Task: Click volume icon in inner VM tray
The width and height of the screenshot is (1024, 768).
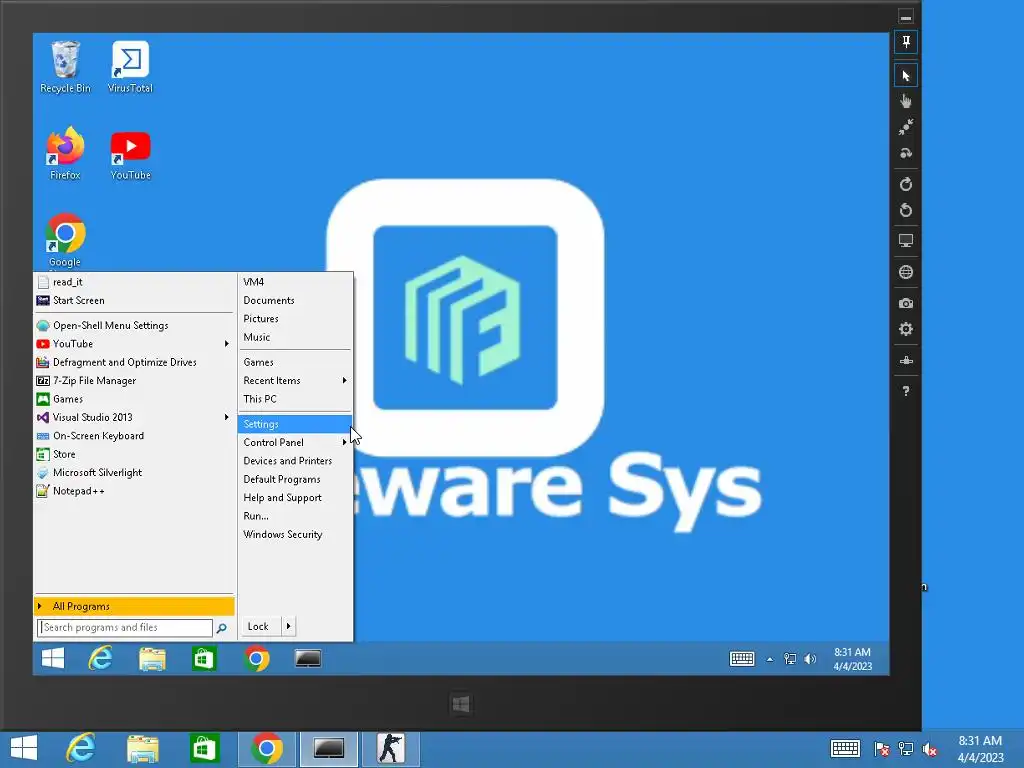Action: click(810, 659)
